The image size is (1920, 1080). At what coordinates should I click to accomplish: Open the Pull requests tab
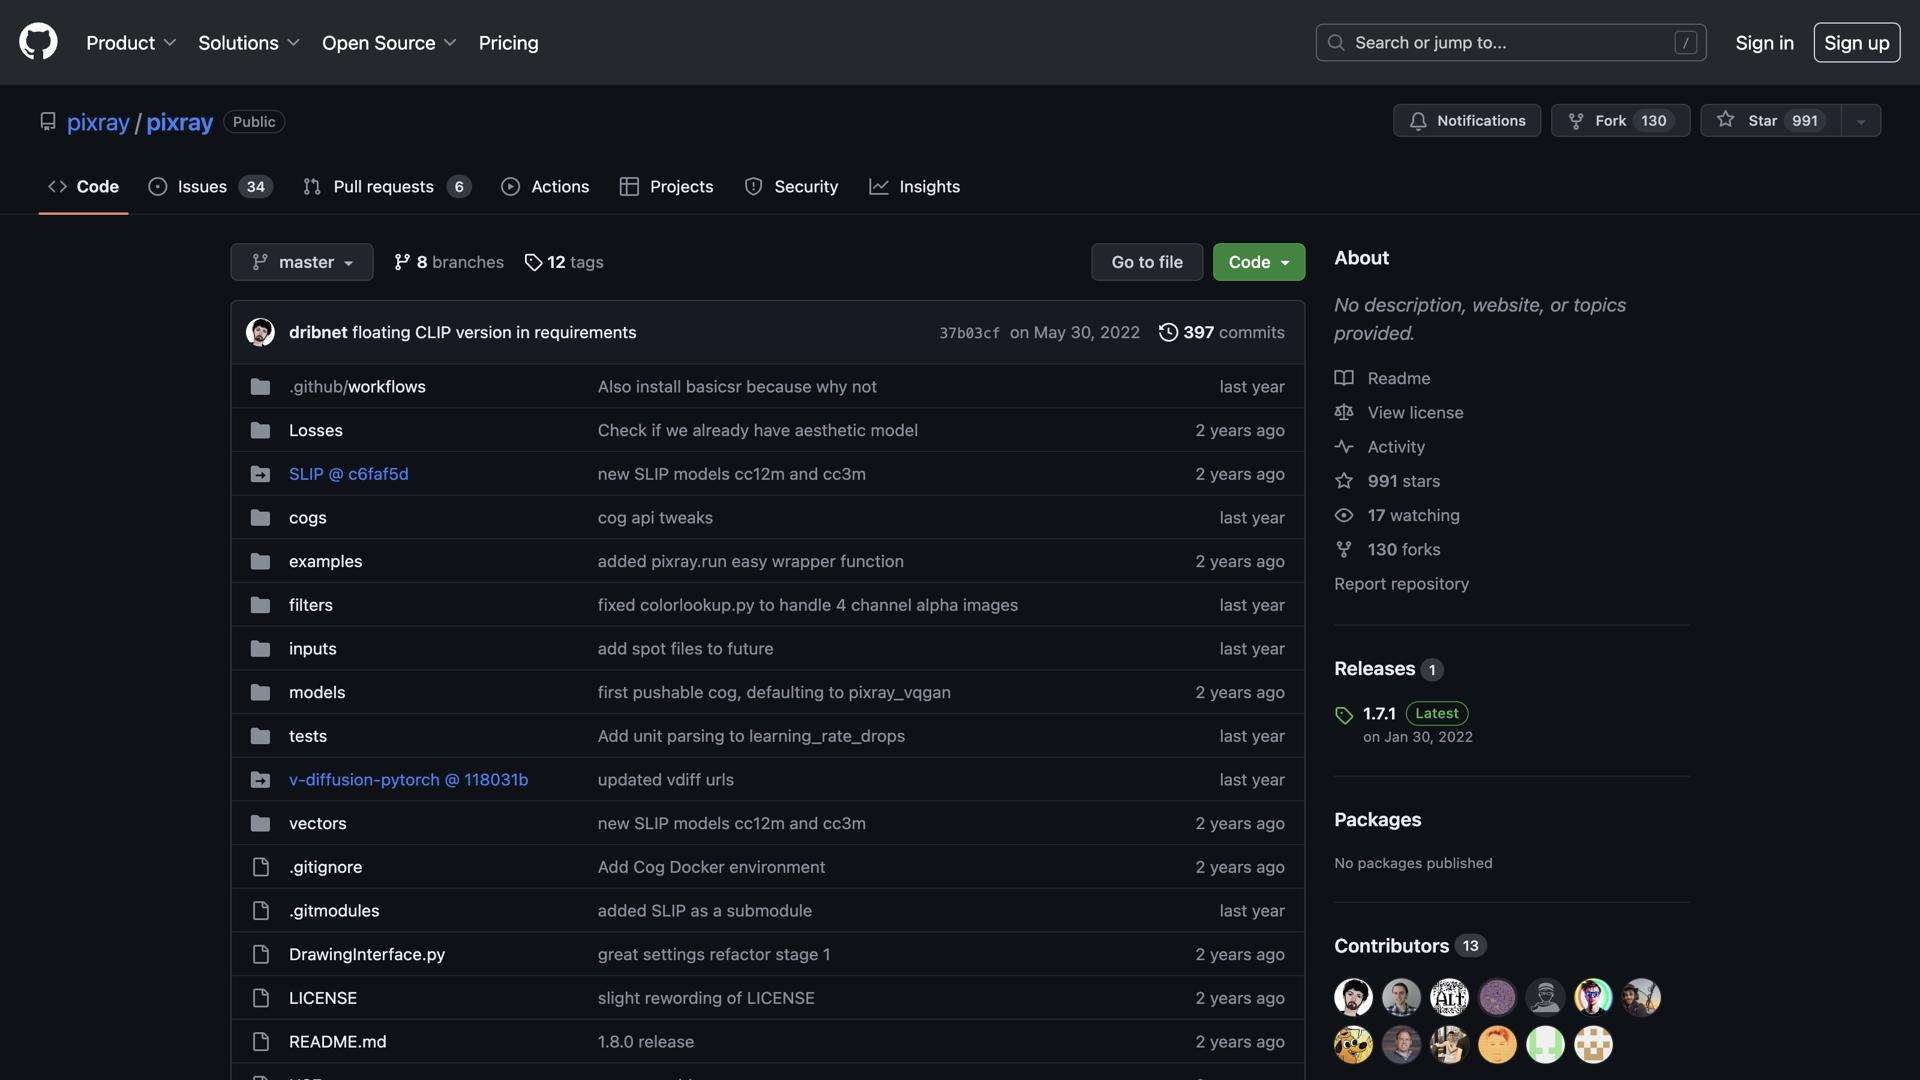[386, 187]
